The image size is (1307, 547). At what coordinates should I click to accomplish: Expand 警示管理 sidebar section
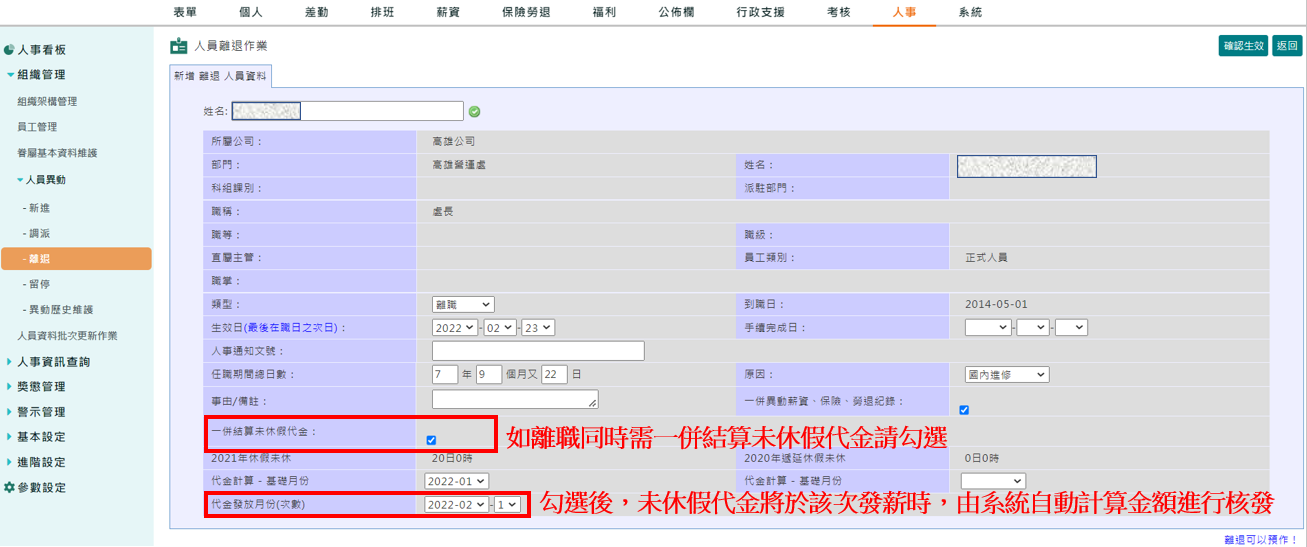[x=36, y=412]
